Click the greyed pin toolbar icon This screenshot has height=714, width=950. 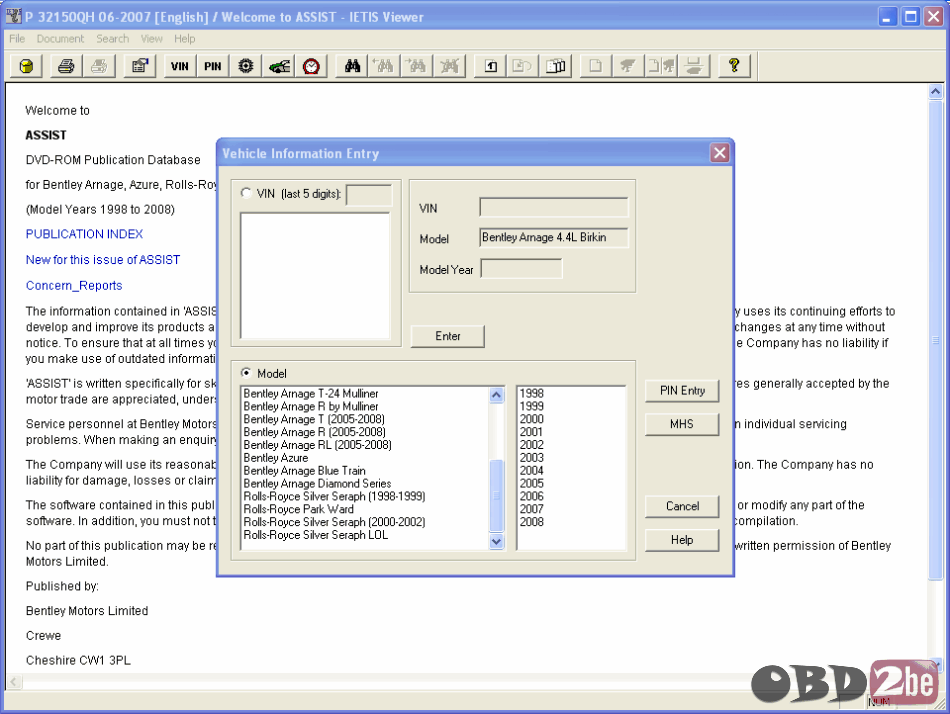[x=628, y=66]
